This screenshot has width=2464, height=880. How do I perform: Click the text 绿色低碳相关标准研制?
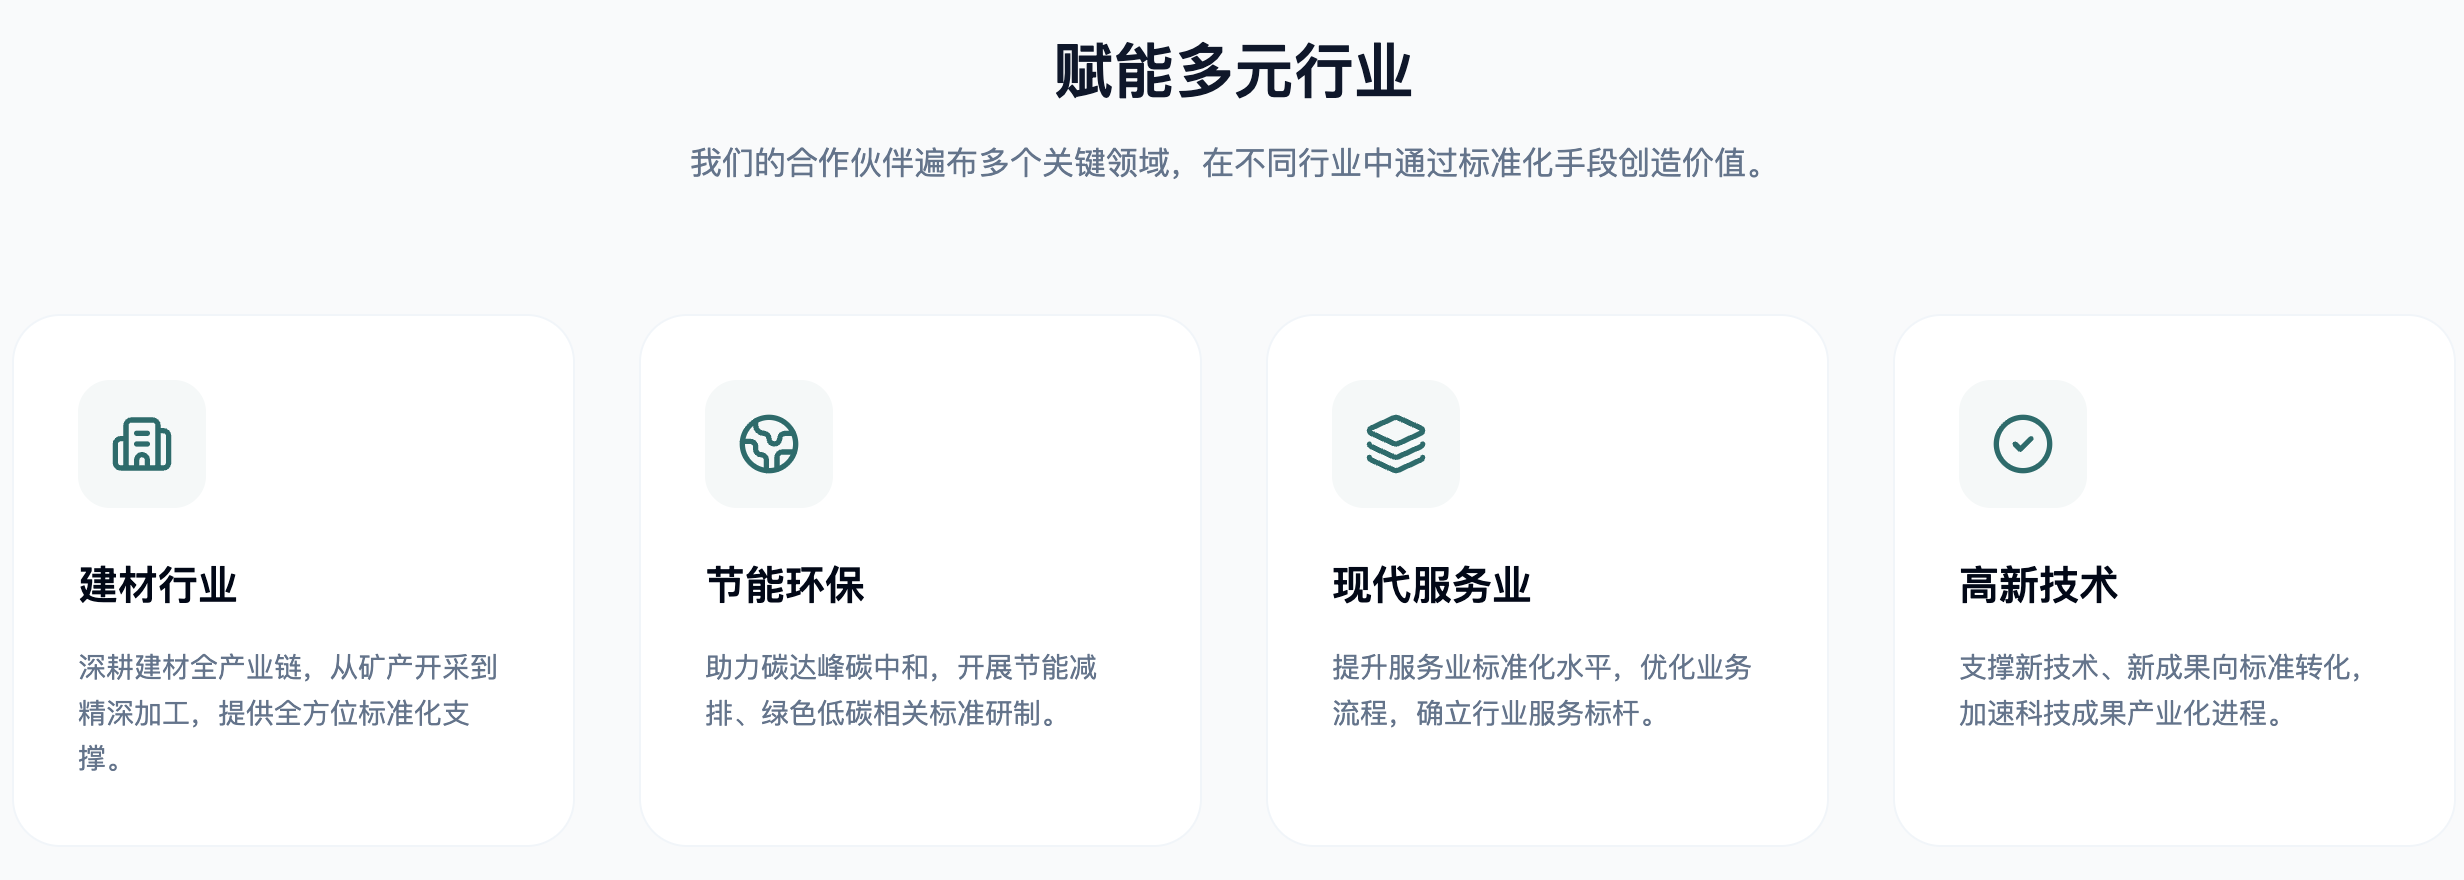(x=901, y=713)
